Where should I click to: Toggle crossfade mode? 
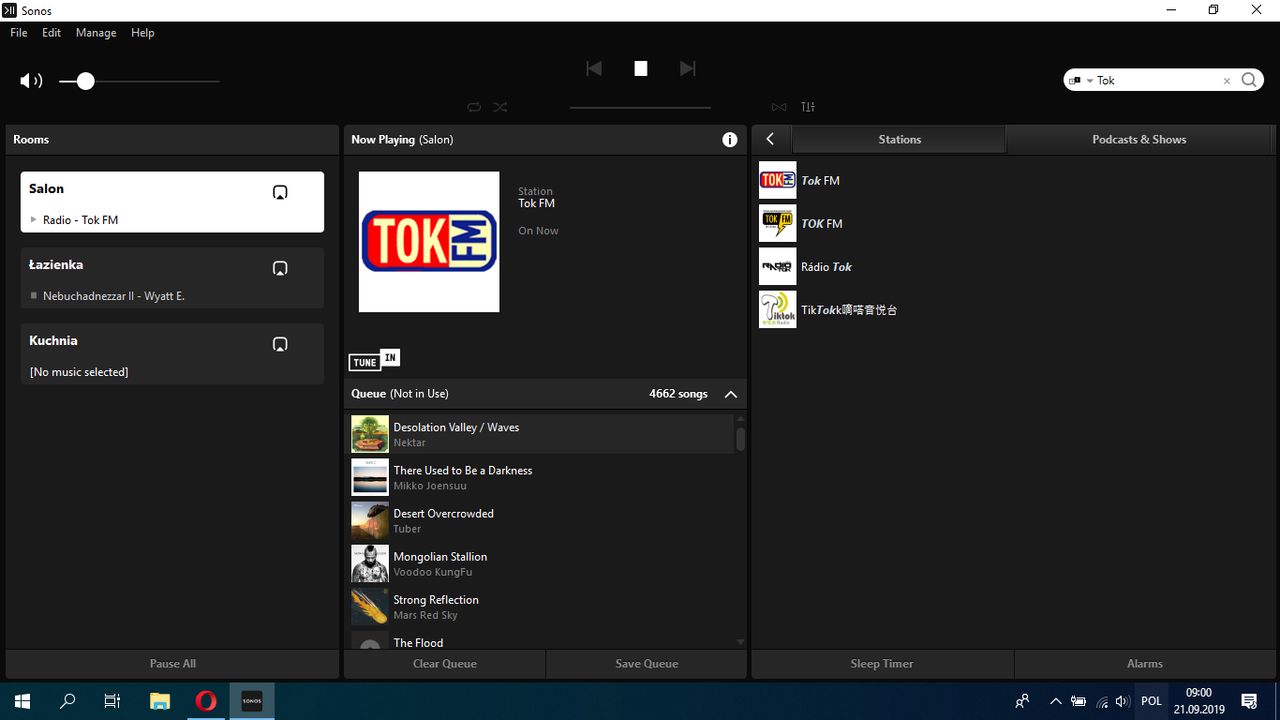coord(779,107)
